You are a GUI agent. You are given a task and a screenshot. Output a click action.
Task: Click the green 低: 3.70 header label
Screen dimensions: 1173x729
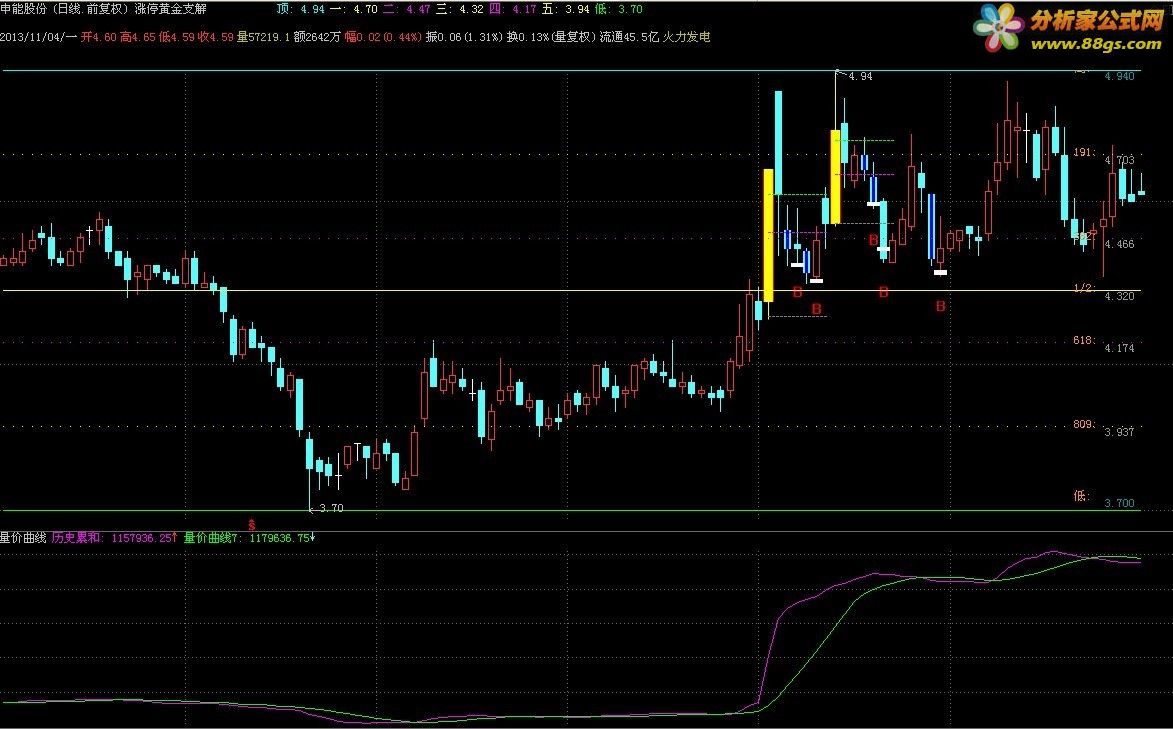click(619, 9)
